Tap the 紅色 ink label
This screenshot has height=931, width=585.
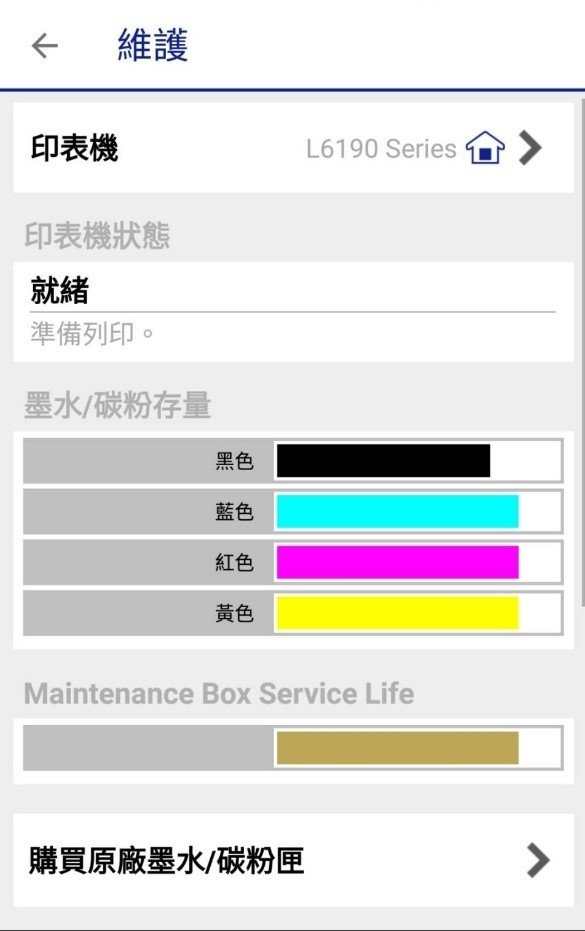[235, 562]
